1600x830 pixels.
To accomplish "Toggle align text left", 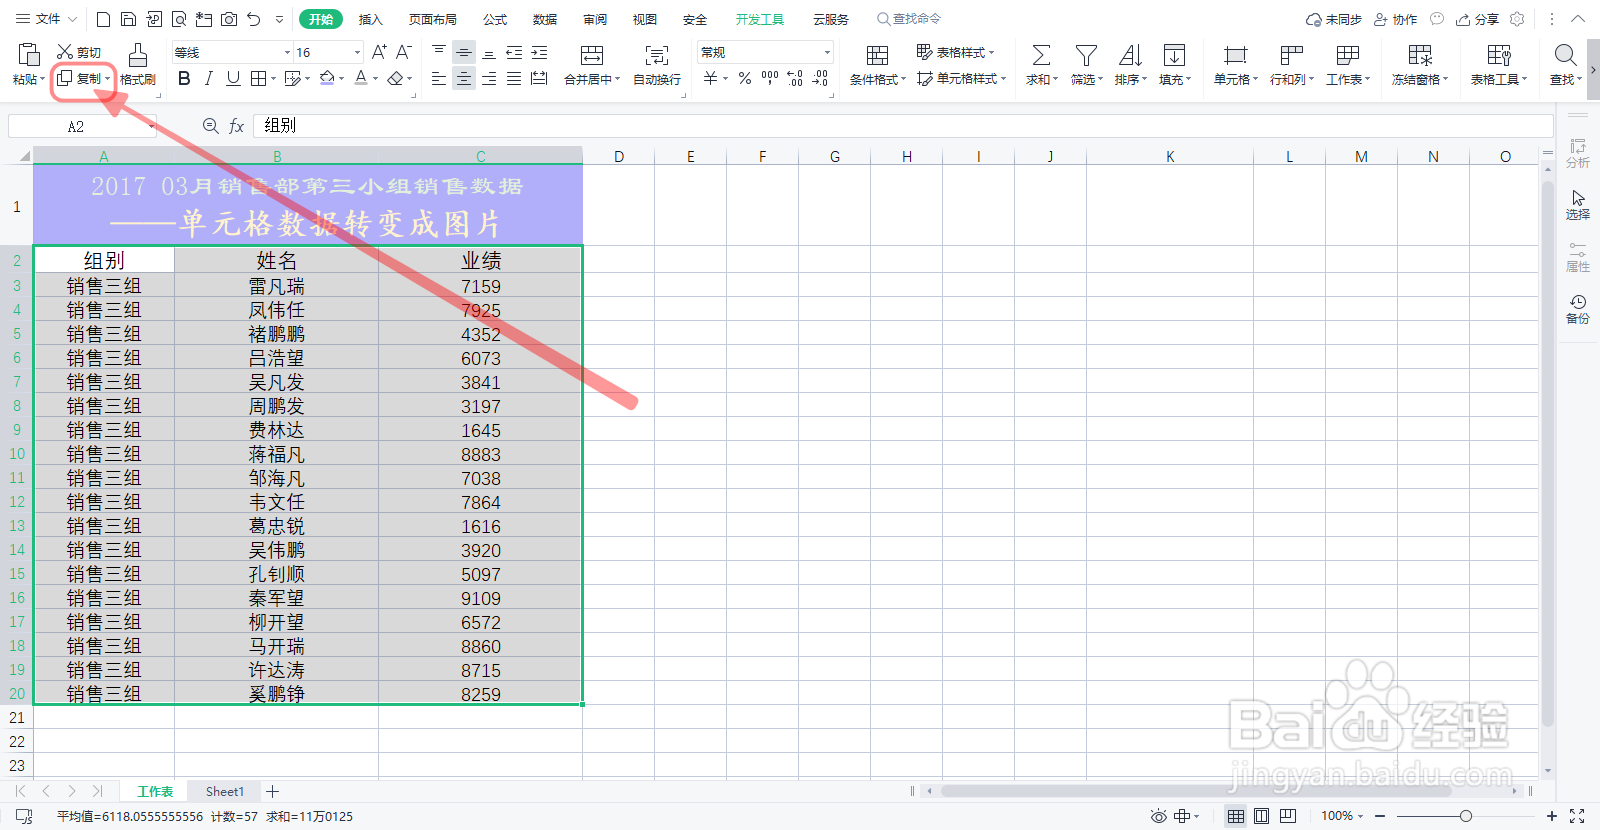I will [x=439, y=78].
